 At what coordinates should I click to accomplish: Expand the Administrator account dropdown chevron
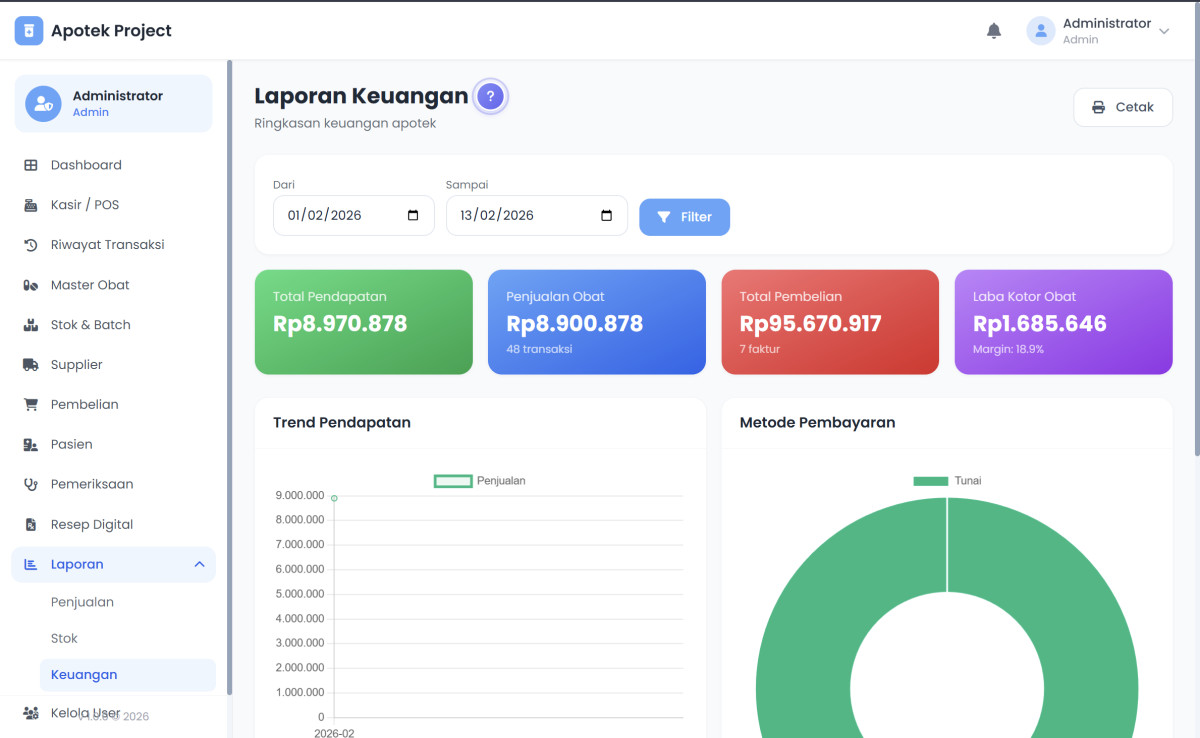pos(1164,32)
